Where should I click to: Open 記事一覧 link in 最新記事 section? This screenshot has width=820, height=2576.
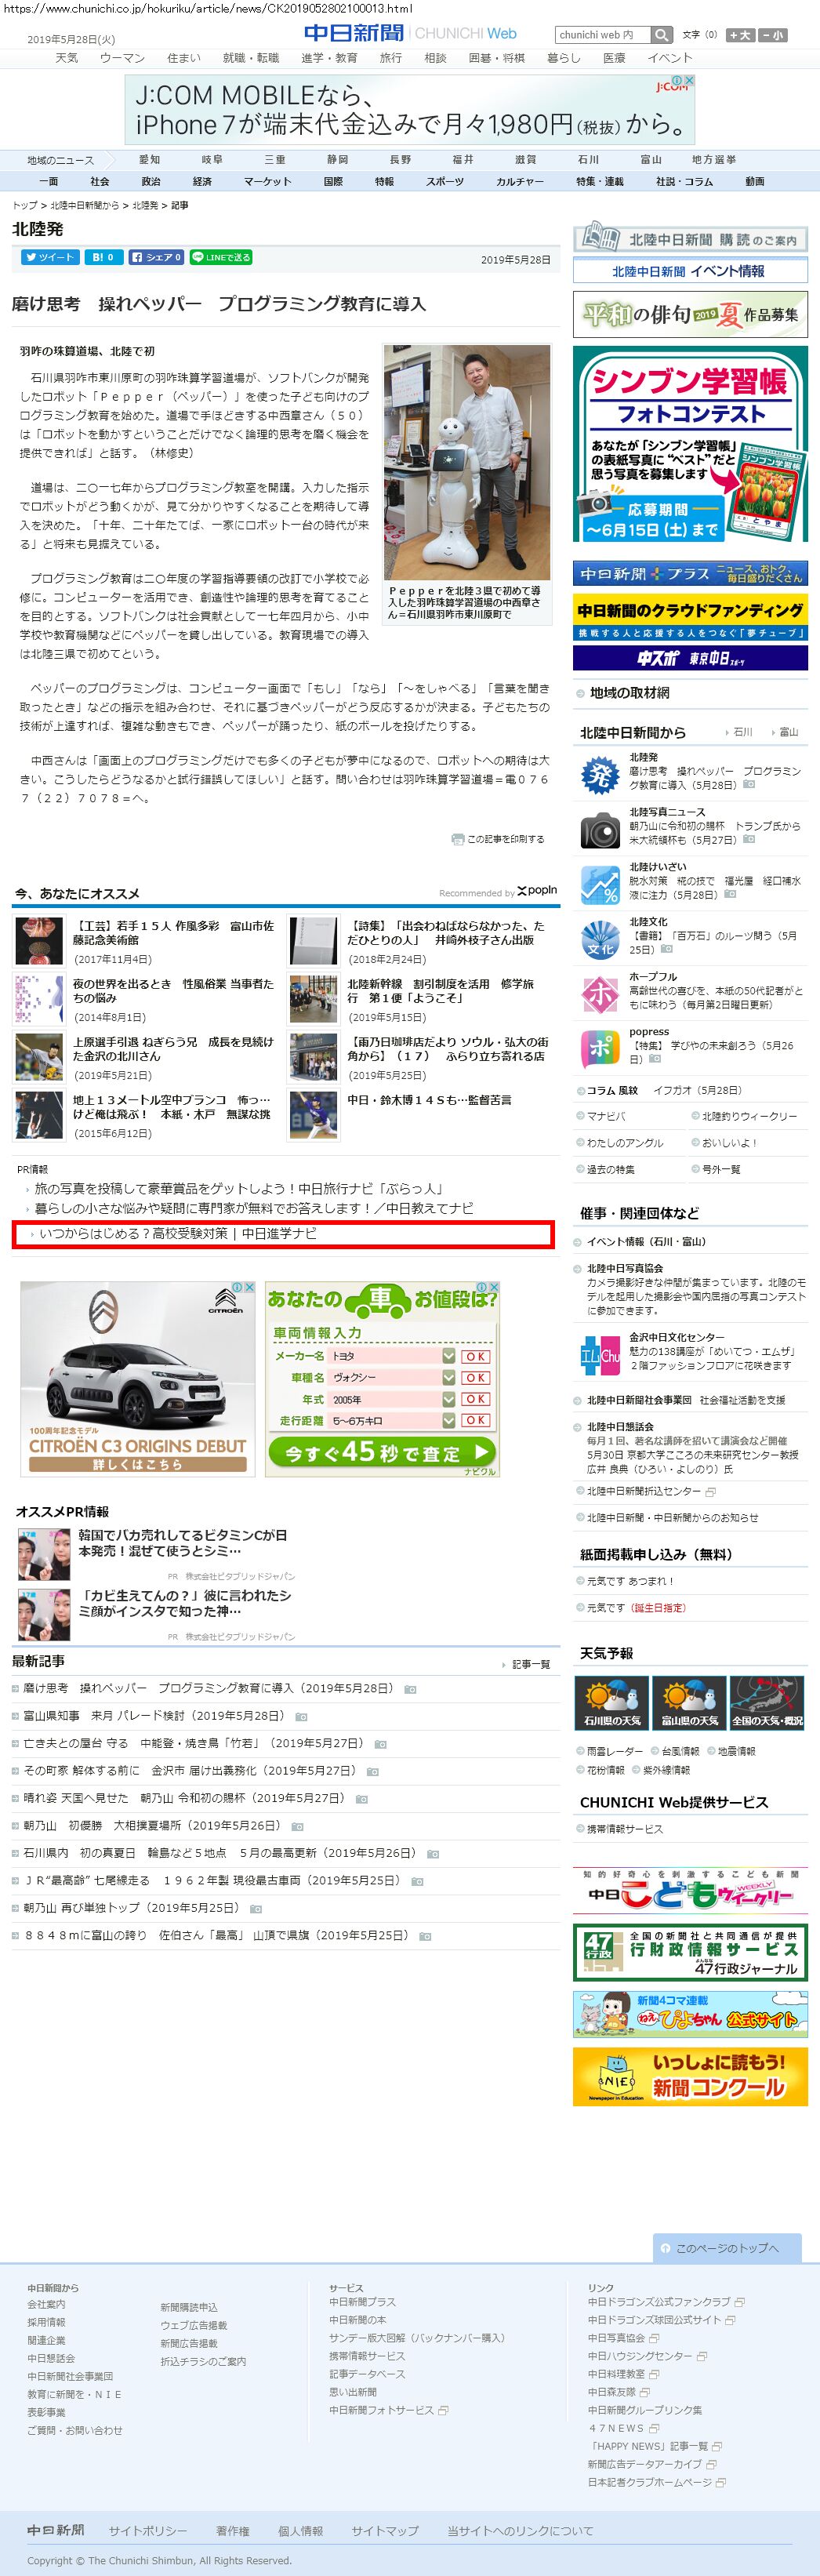click(530, 1664)
